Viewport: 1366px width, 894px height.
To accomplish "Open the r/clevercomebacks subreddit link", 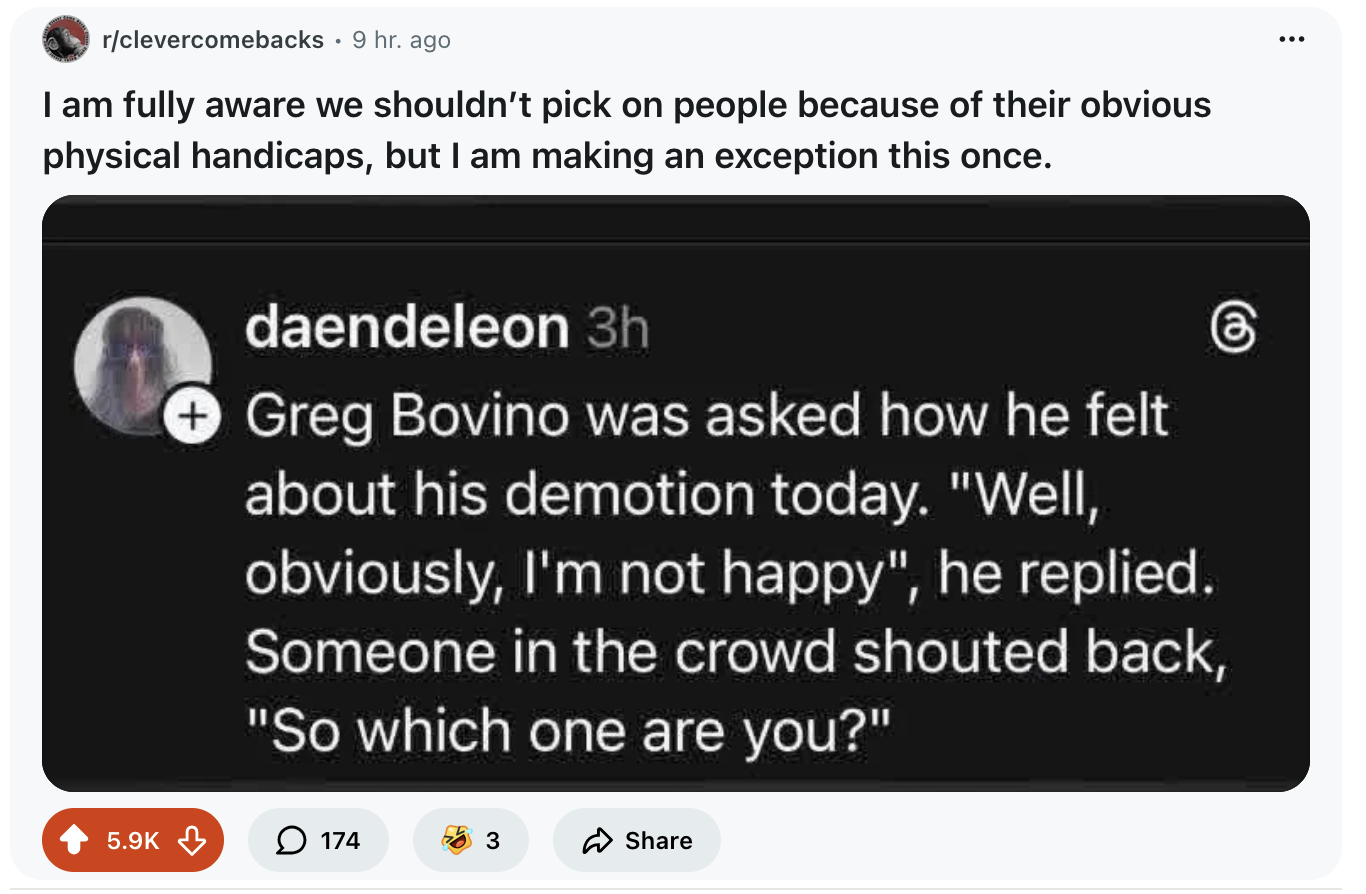I will [212, 40].
